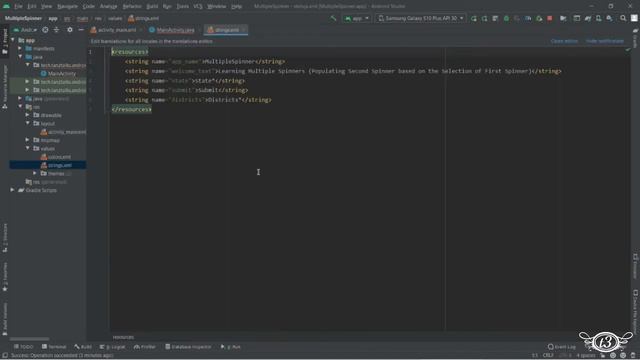The height and width of the screenshot is (360, 640).
Task: Click the Run app icon next to device selector
Action: coord(473,18)
